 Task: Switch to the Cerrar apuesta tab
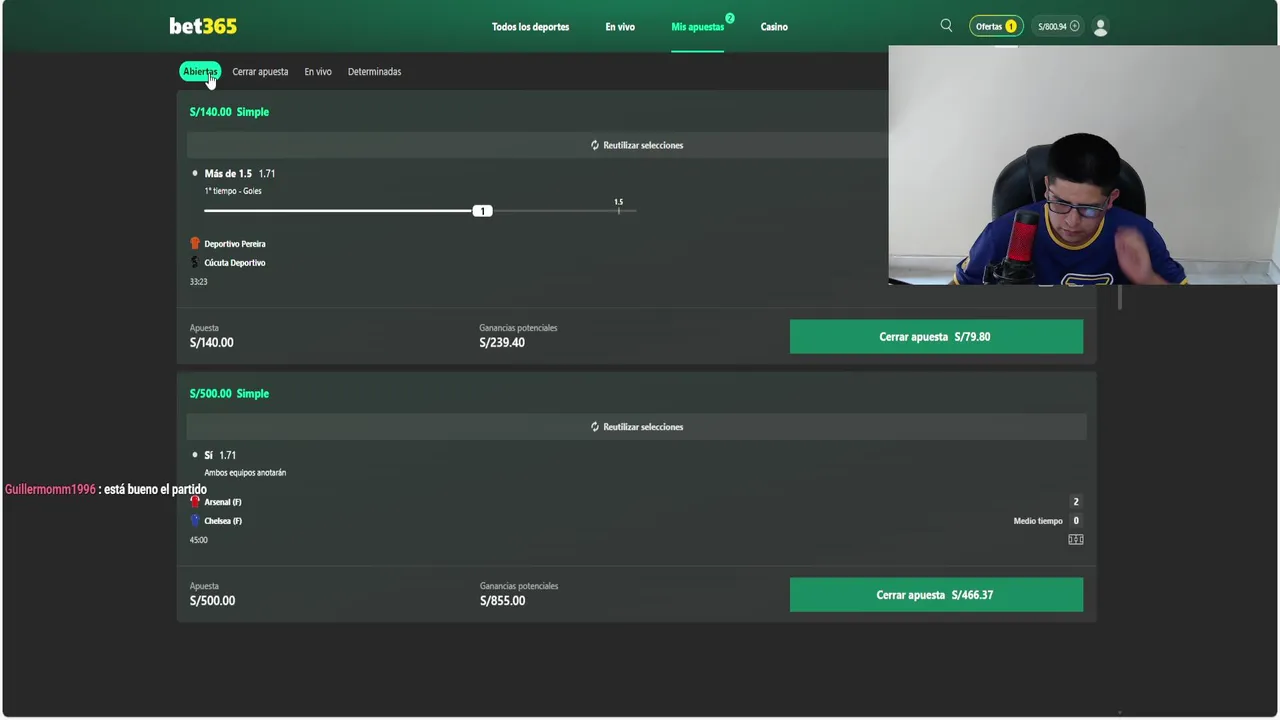coord(260,72)
